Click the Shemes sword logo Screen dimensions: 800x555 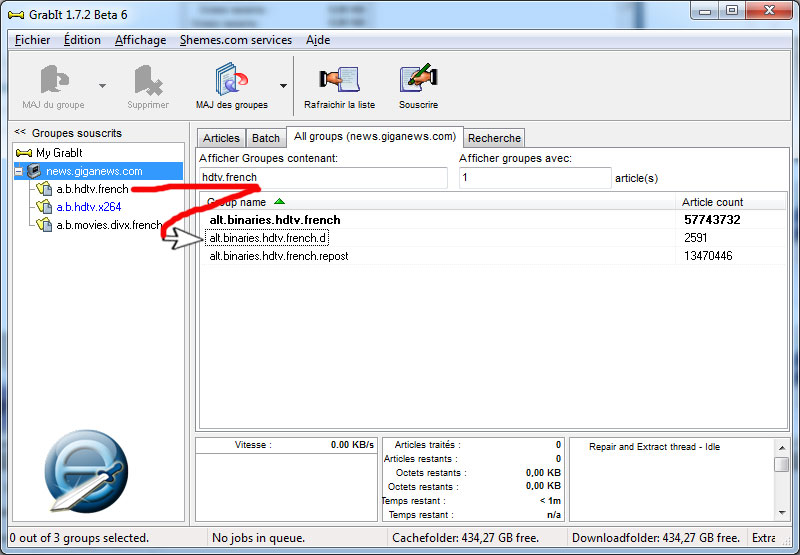87,472
